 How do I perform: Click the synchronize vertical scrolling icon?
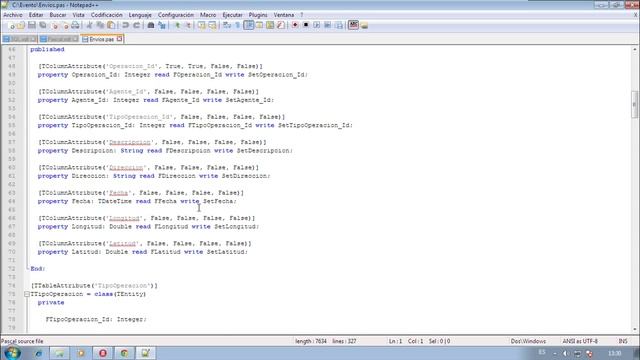click(202, 25)
